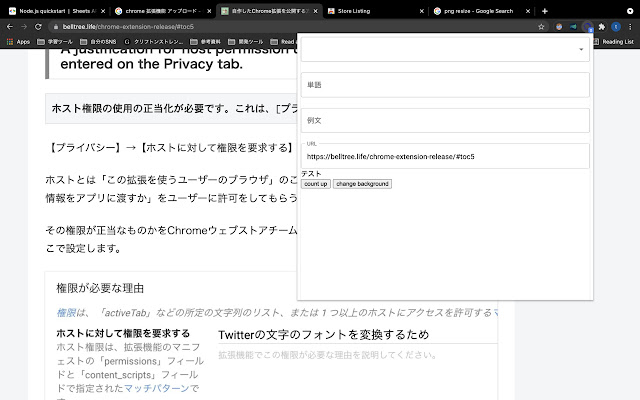Open the Chrome three-dot menu
The image size is (640, 400).
click(630, 27)
